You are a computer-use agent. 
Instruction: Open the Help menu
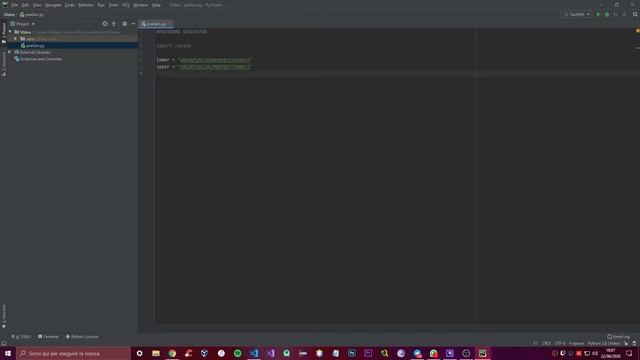156,5
